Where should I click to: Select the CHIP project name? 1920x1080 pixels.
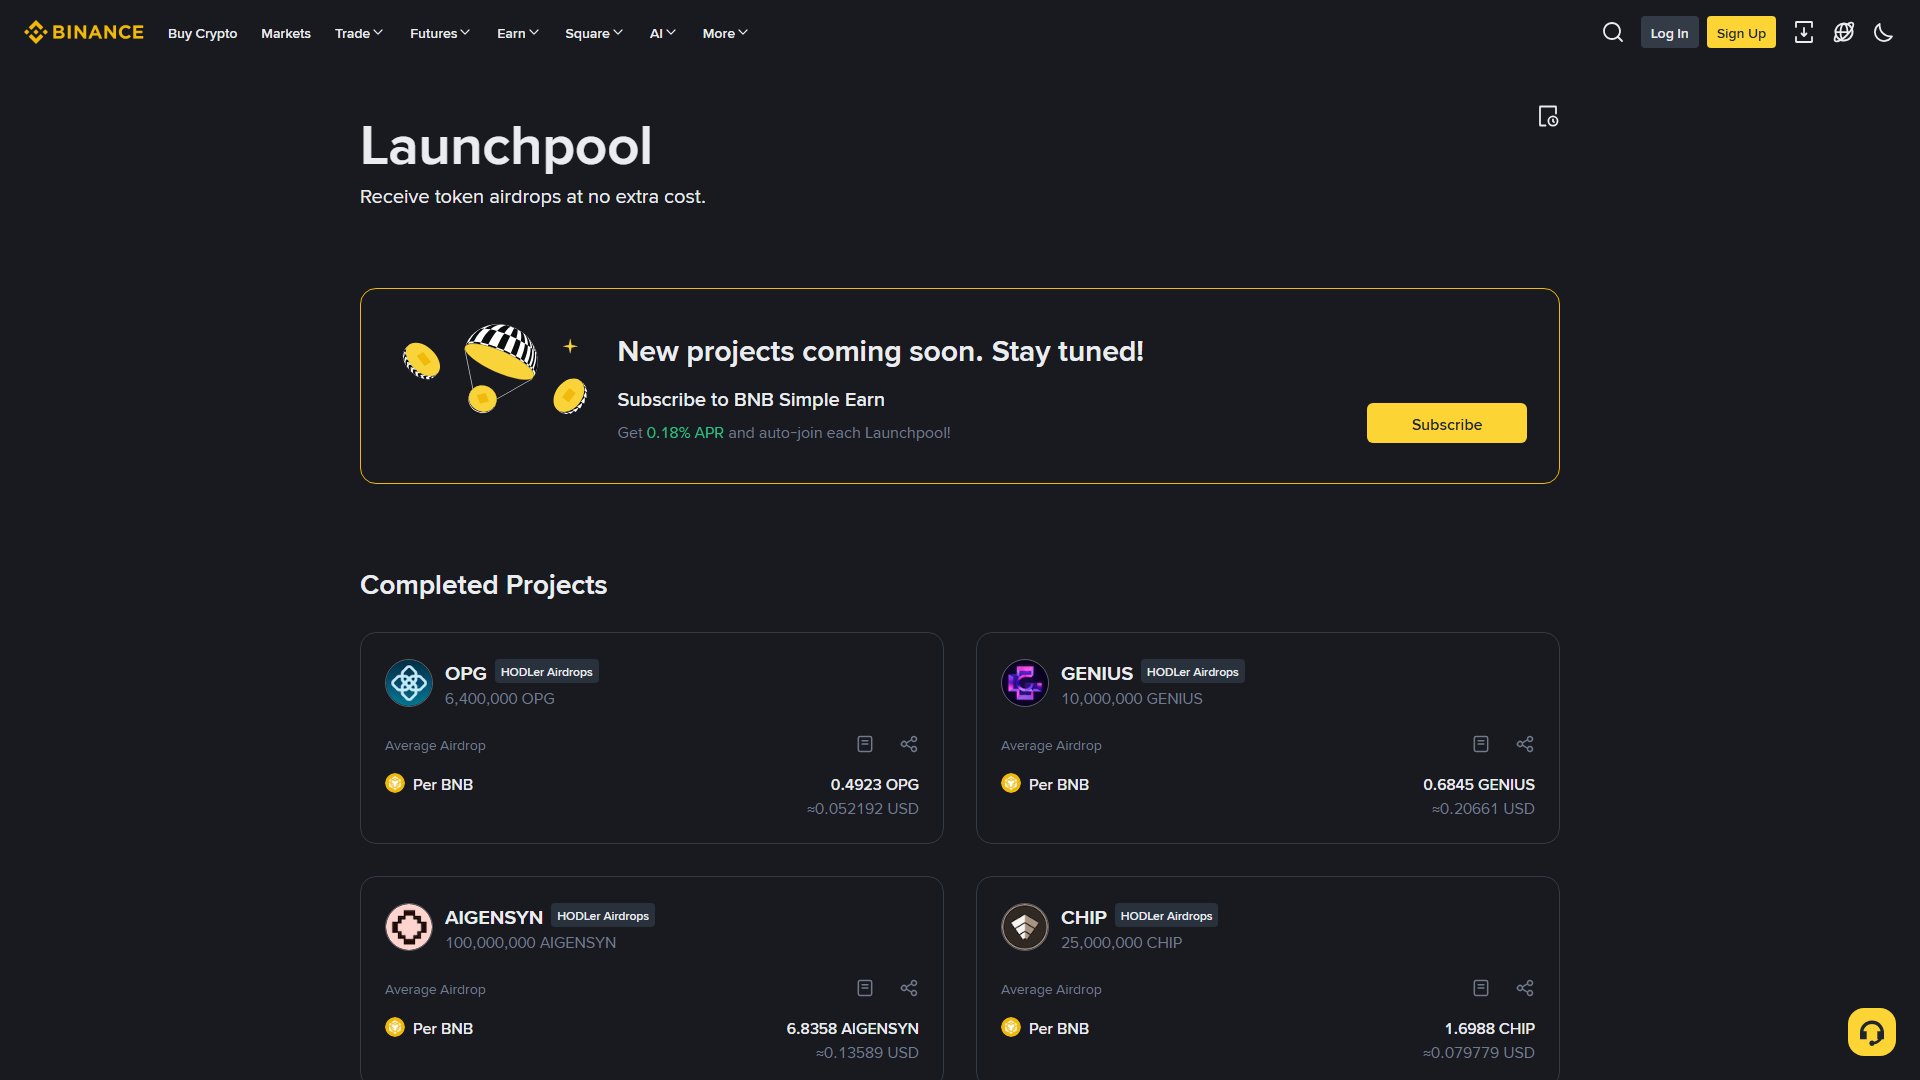coord(1084,917)
